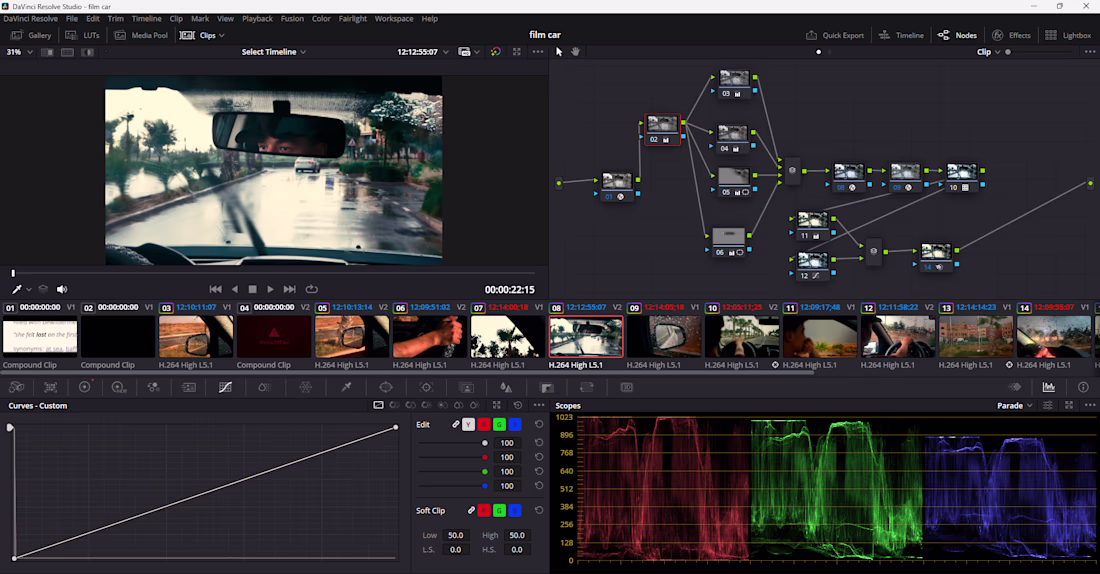
Task: Open the Playback menu
Action: click(257, 19)
